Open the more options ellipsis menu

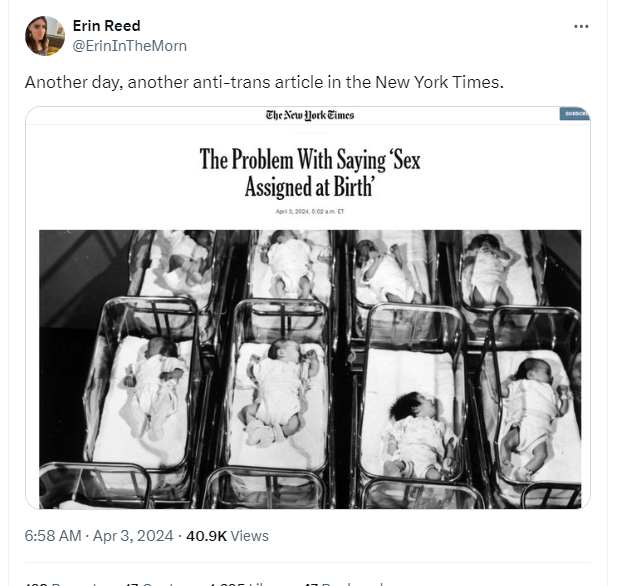(x=581, y=27)
